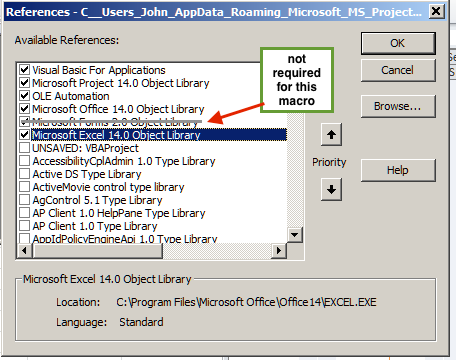Click the OK button

tap(398, 43)
